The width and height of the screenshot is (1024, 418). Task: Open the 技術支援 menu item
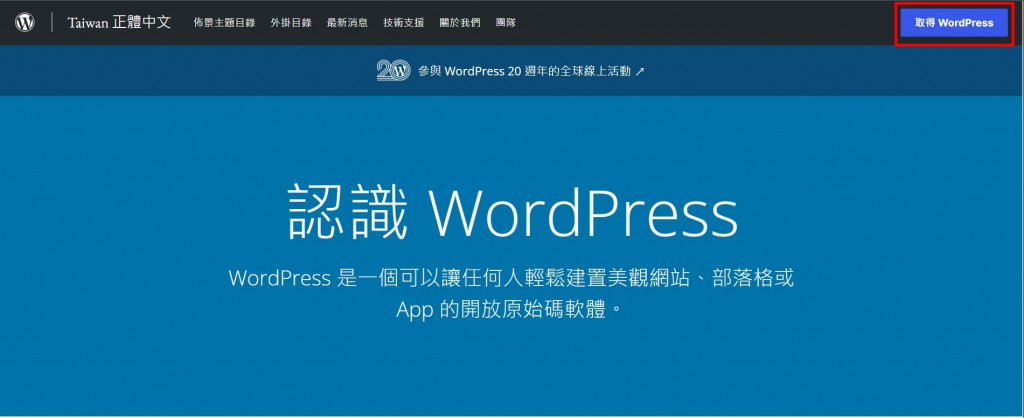(x=404, y=23)
